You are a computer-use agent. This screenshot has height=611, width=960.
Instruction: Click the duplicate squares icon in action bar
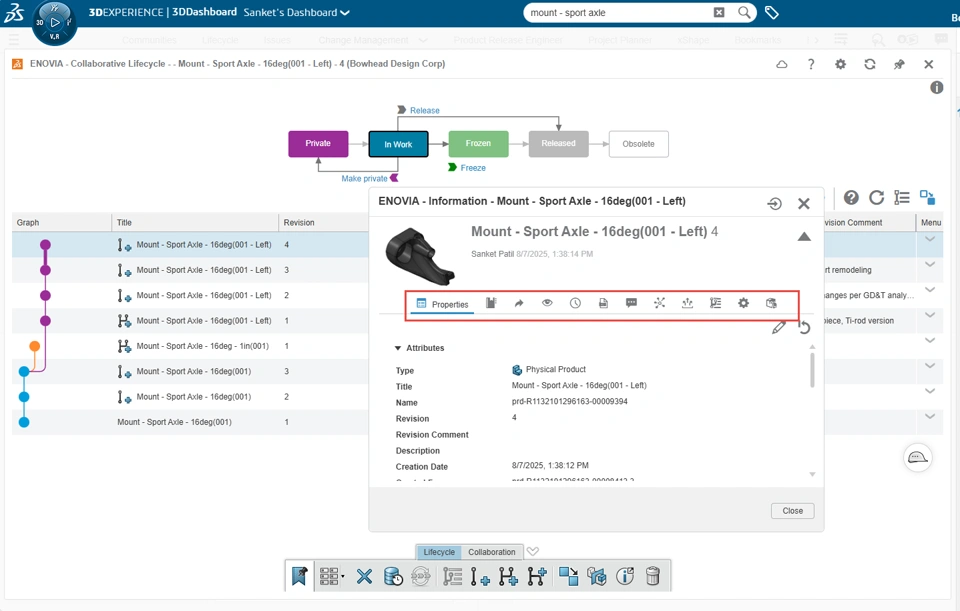pos(568,576)
